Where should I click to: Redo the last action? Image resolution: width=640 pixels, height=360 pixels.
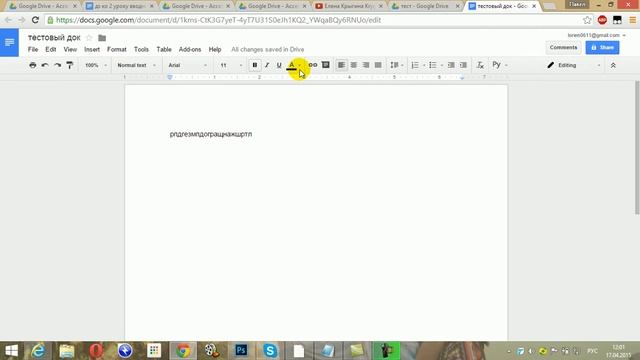[58, 65]
